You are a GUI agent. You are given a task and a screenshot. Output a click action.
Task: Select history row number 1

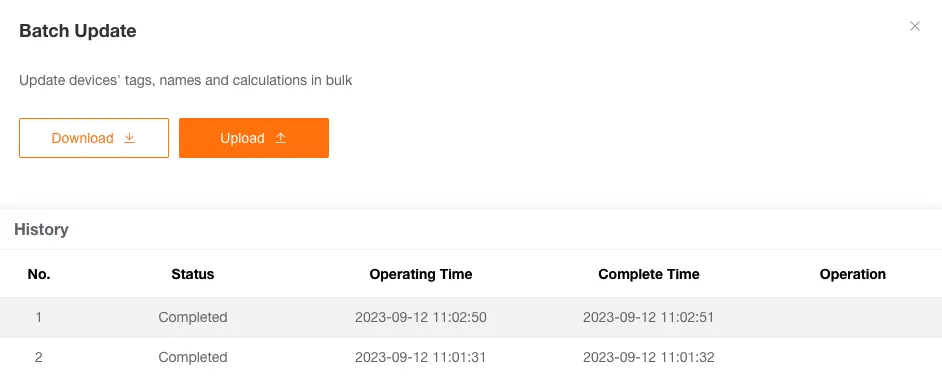click(471, 317)
